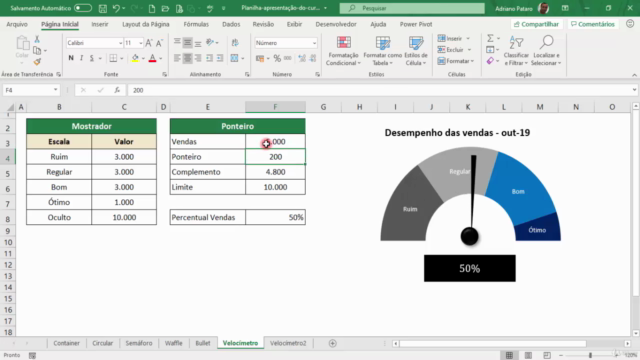
Task: Toggle Italic (I) formatting
Action: [x=81, y=58]
